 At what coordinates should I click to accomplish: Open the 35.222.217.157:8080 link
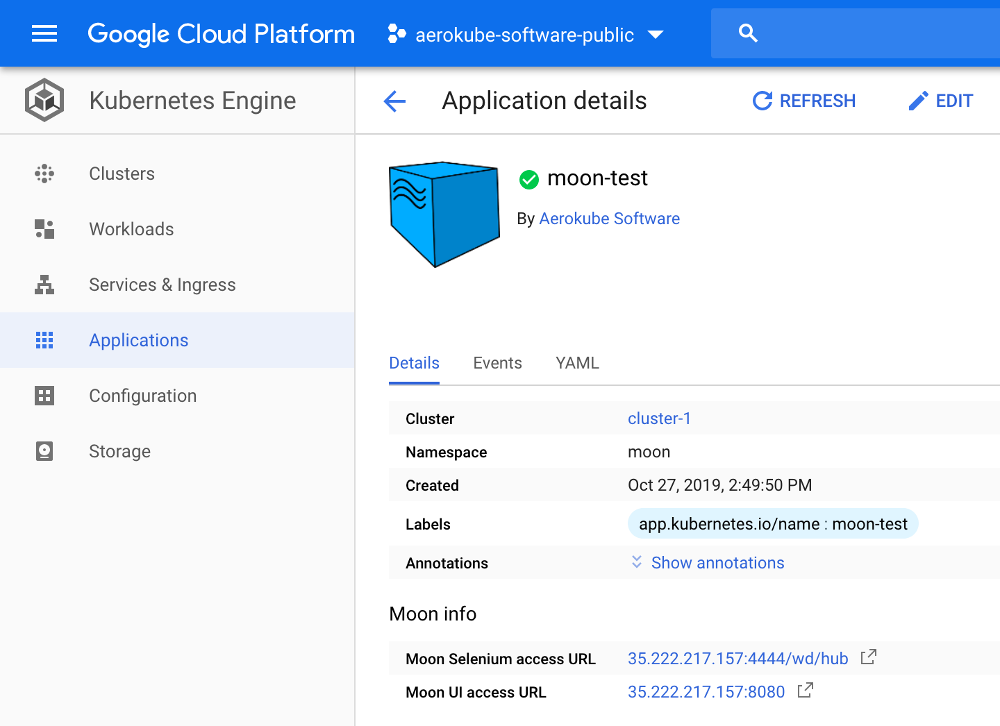pyautogui.click(x=706, y=692)
